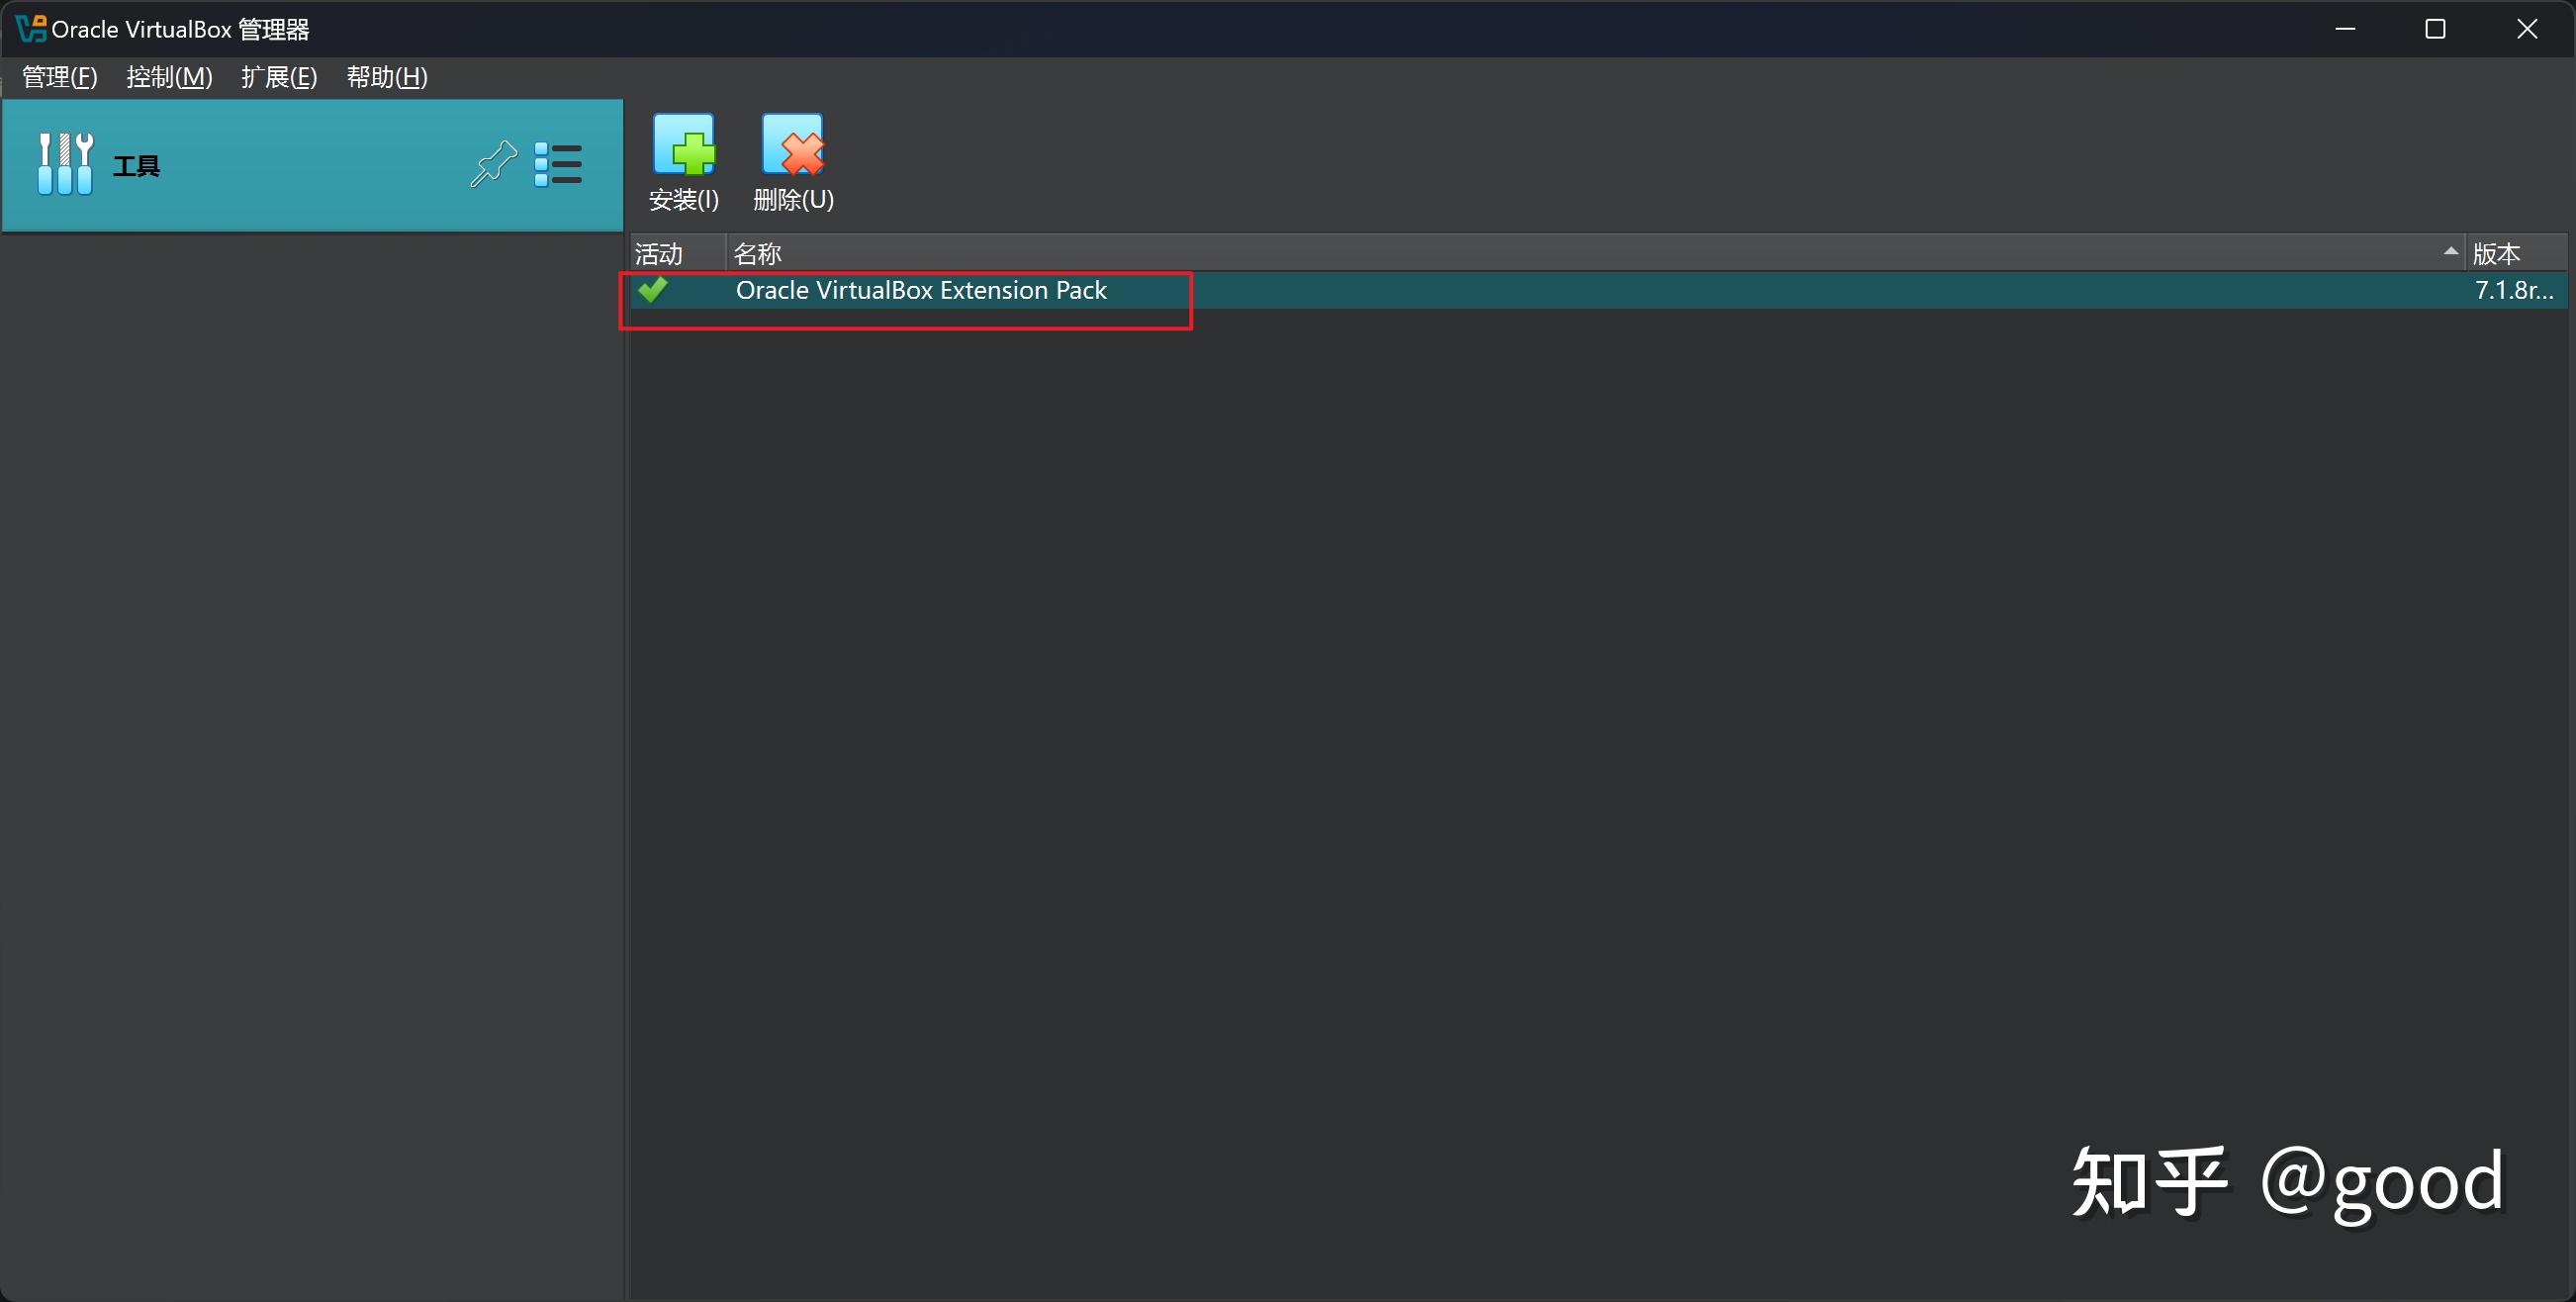The image size is (2576, 1302).
Task: Click the 名称 column header to sort
Action: (757, 252)
